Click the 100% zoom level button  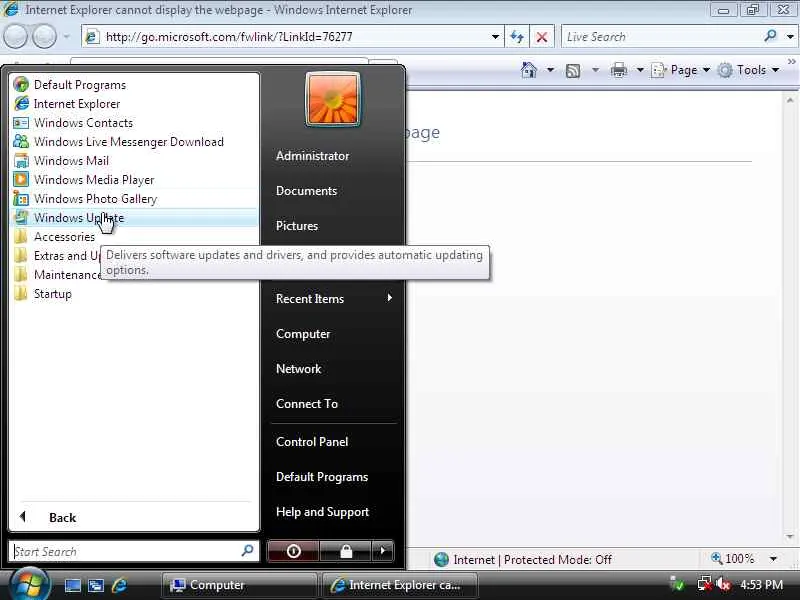pos(733,559)
